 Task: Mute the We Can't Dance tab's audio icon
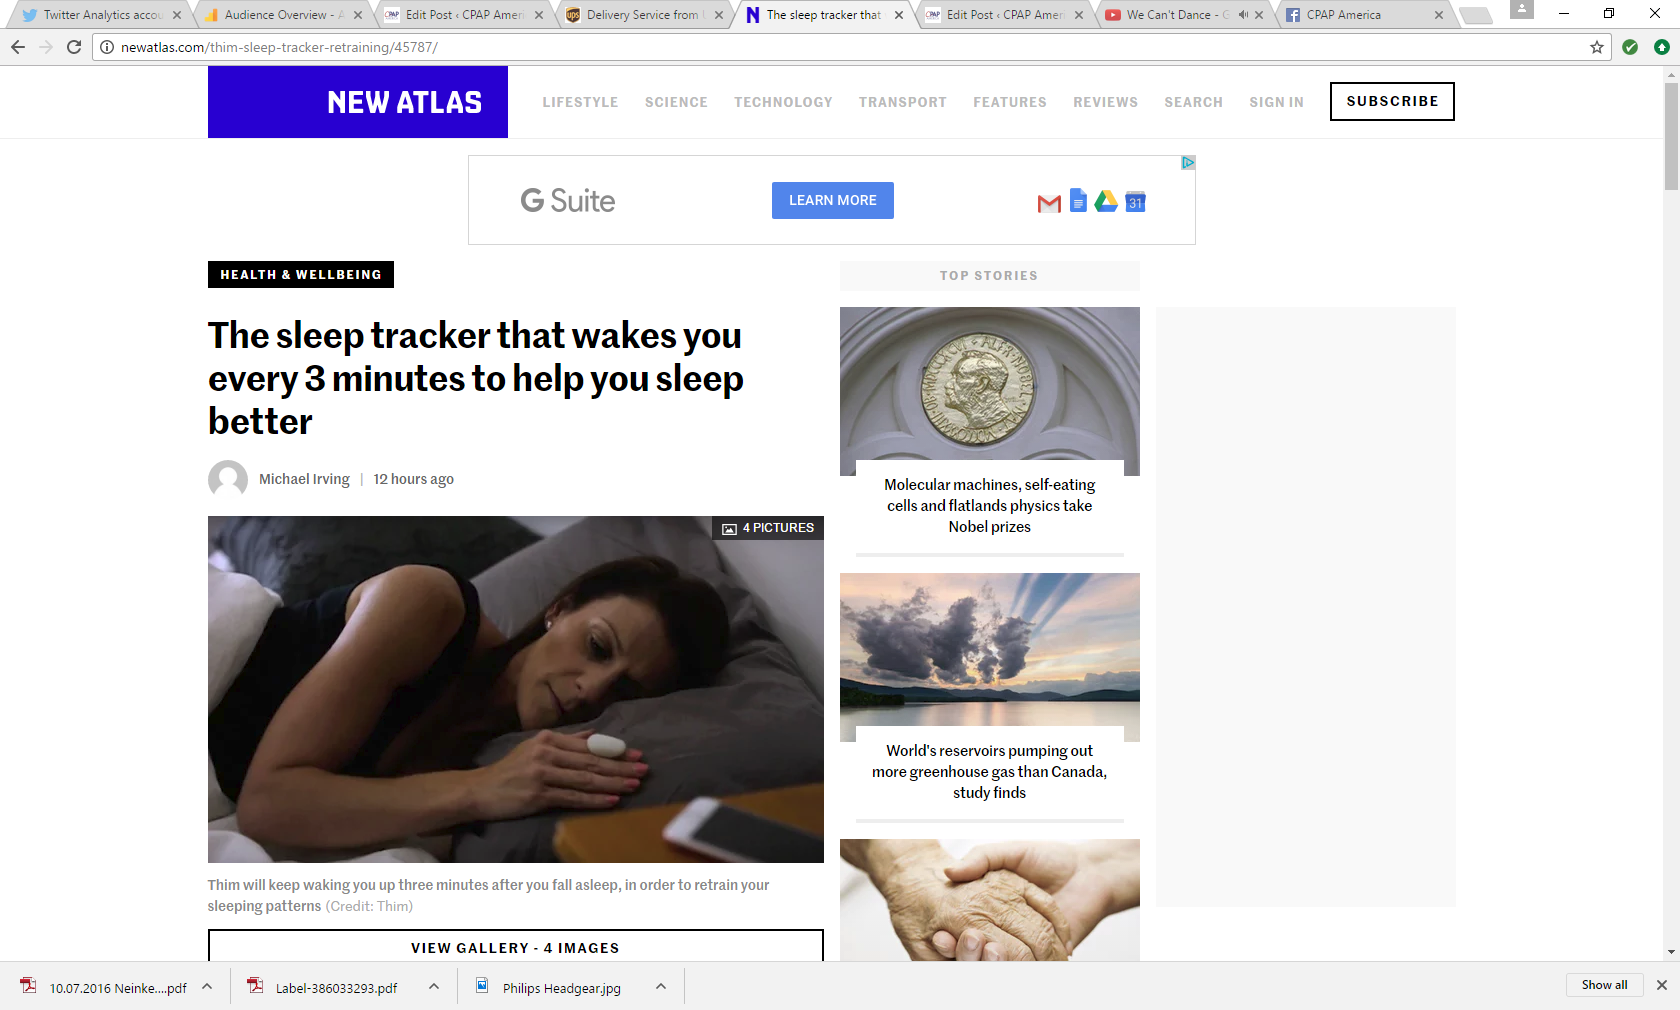[1243, 15]
